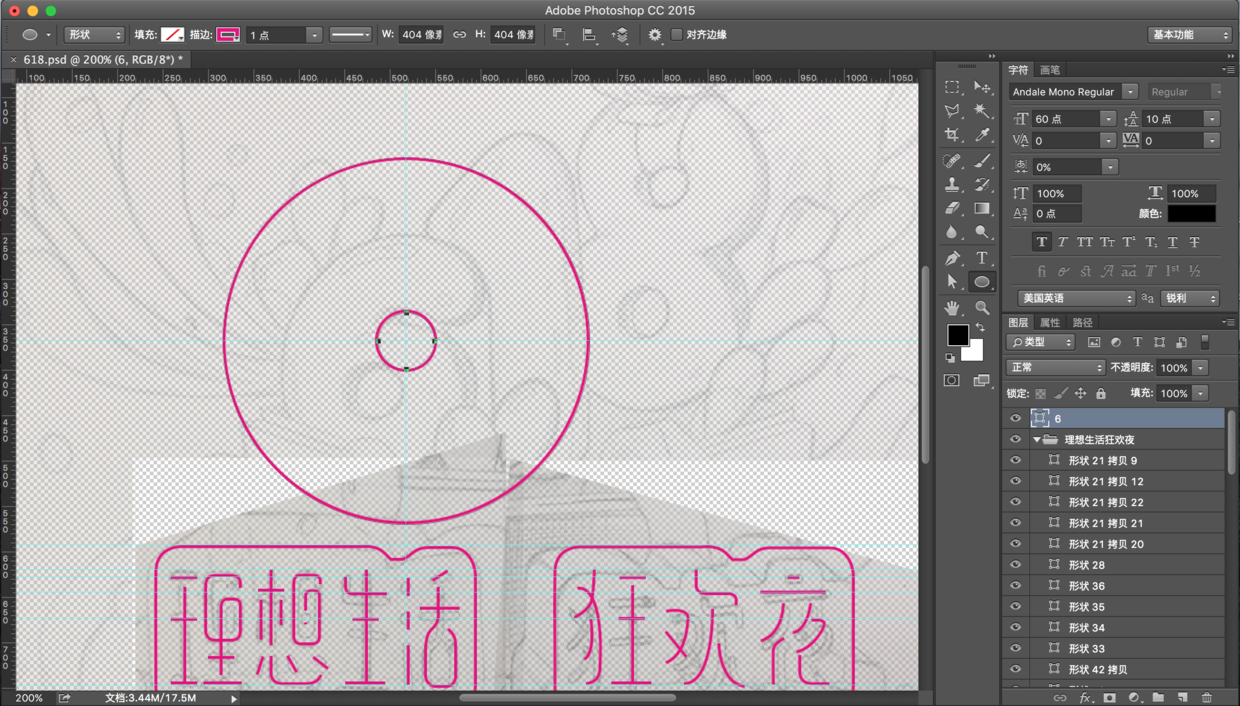Hide the 理想生活狂欢夜 group
The image size is (1240, 706).
click(x=1015, y=440)
